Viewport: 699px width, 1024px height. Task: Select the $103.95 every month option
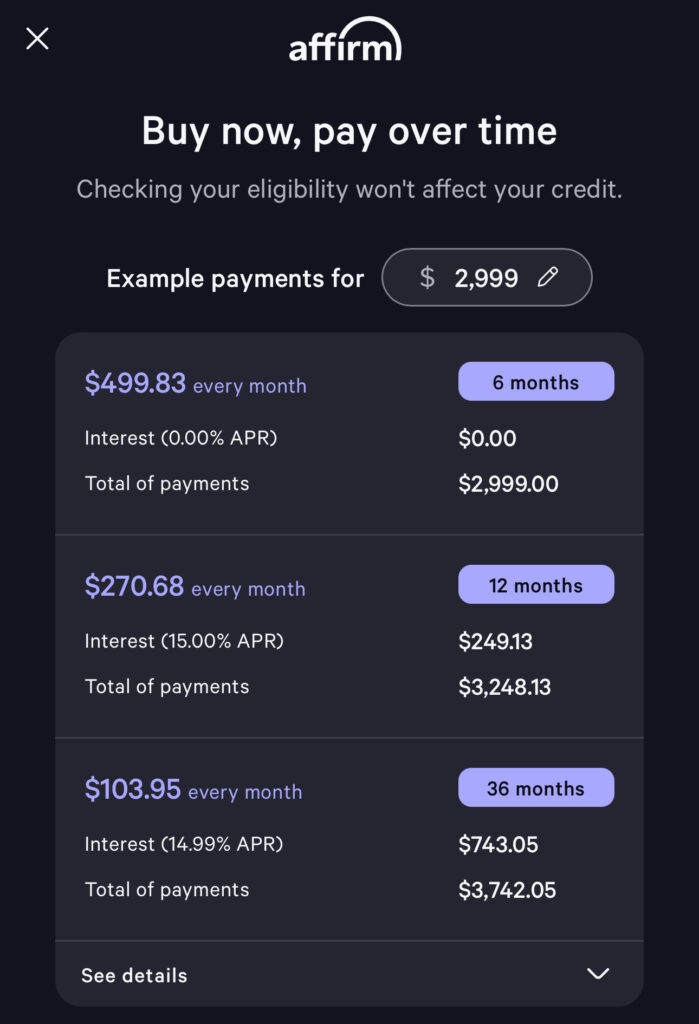[x=193, y=790]
